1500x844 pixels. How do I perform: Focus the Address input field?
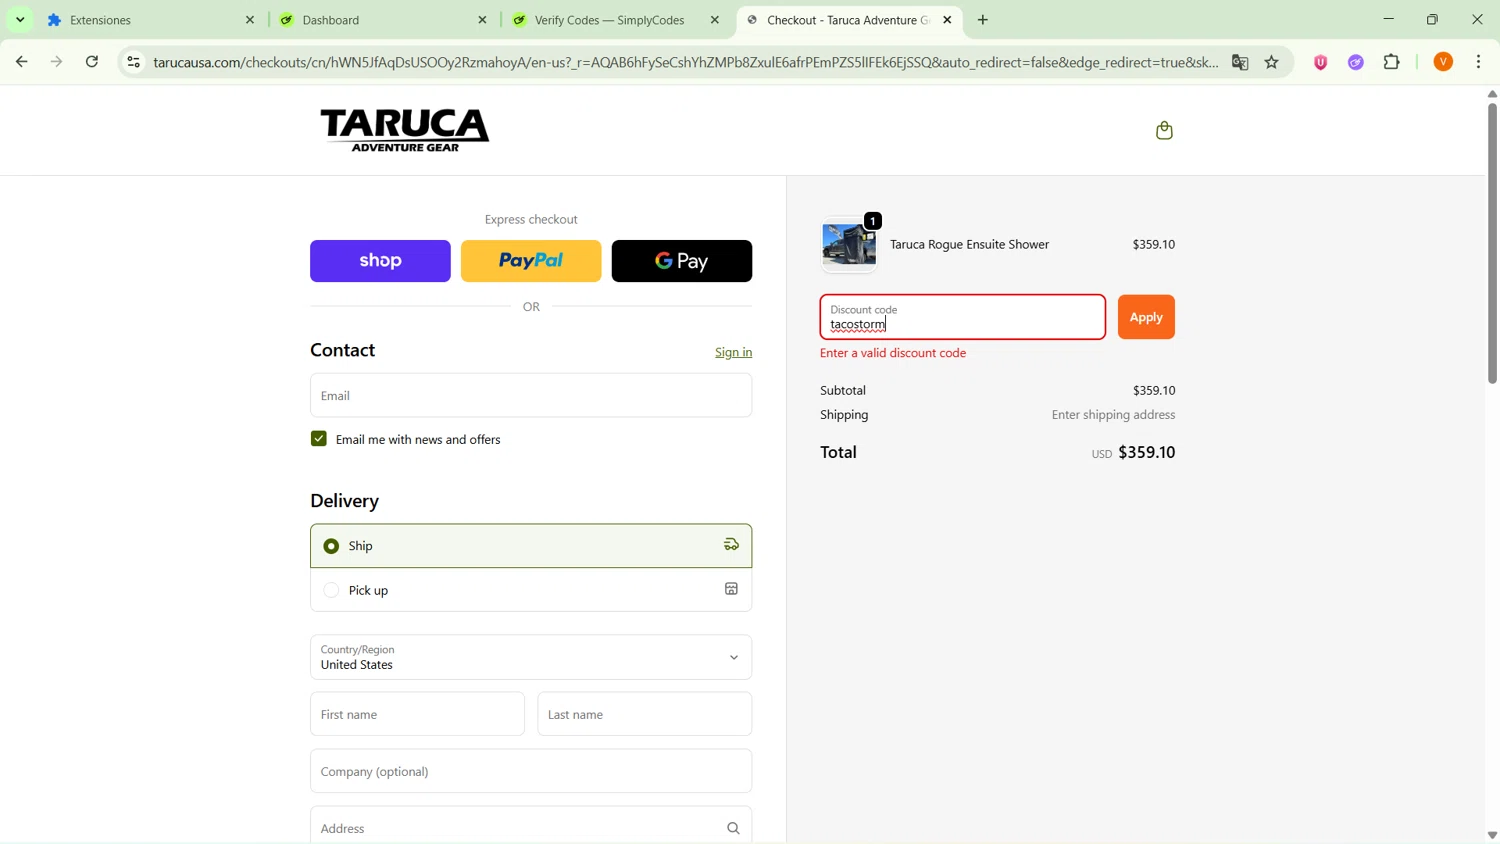pos(531,826)
